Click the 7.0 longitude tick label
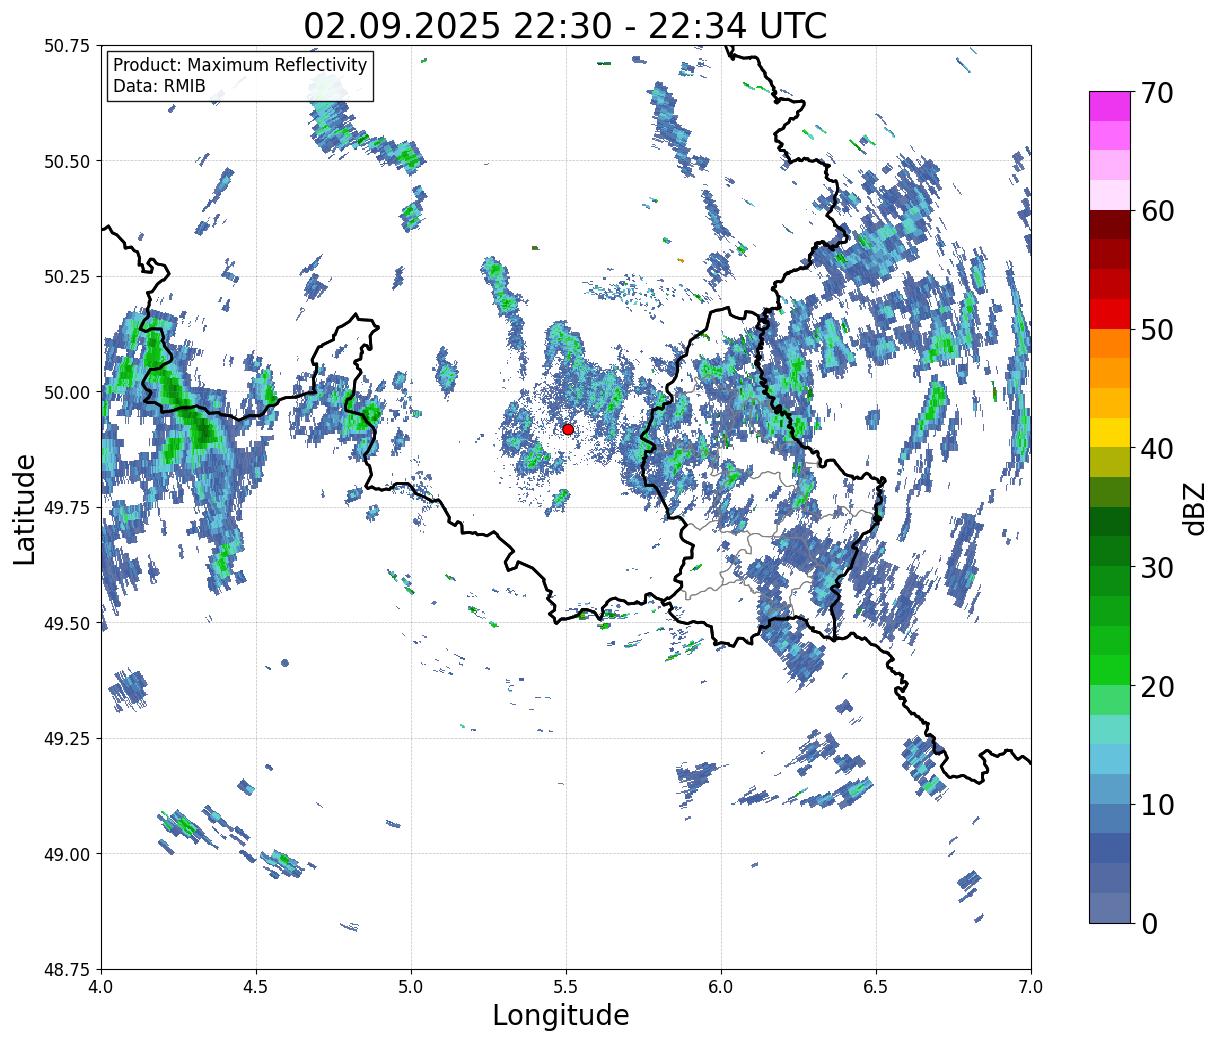1219x1040 pixels. coord(1031,987)
